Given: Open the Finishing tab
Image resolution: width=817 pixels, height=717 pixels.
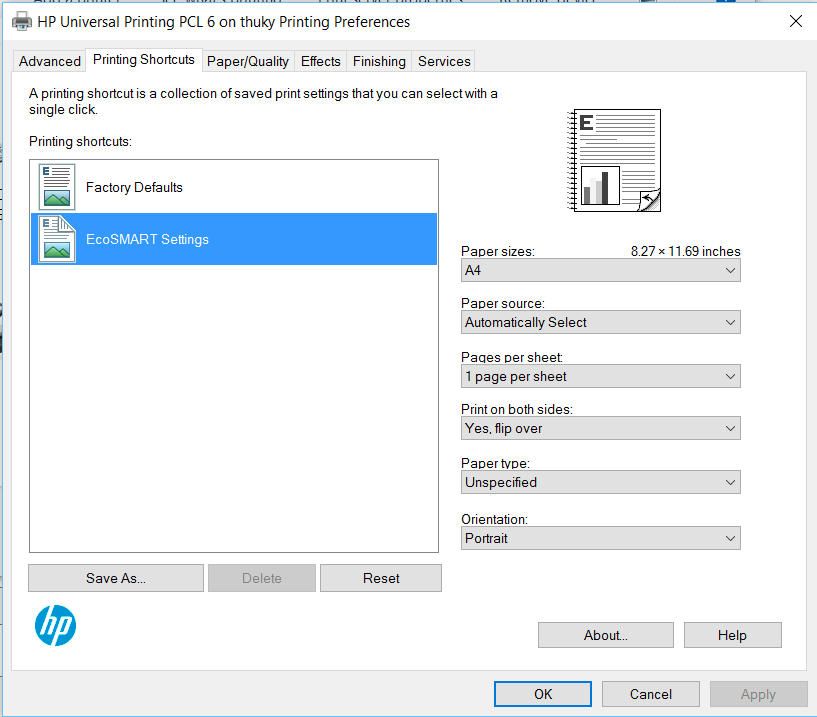Looking at the screenshot, I should point(379,61).
